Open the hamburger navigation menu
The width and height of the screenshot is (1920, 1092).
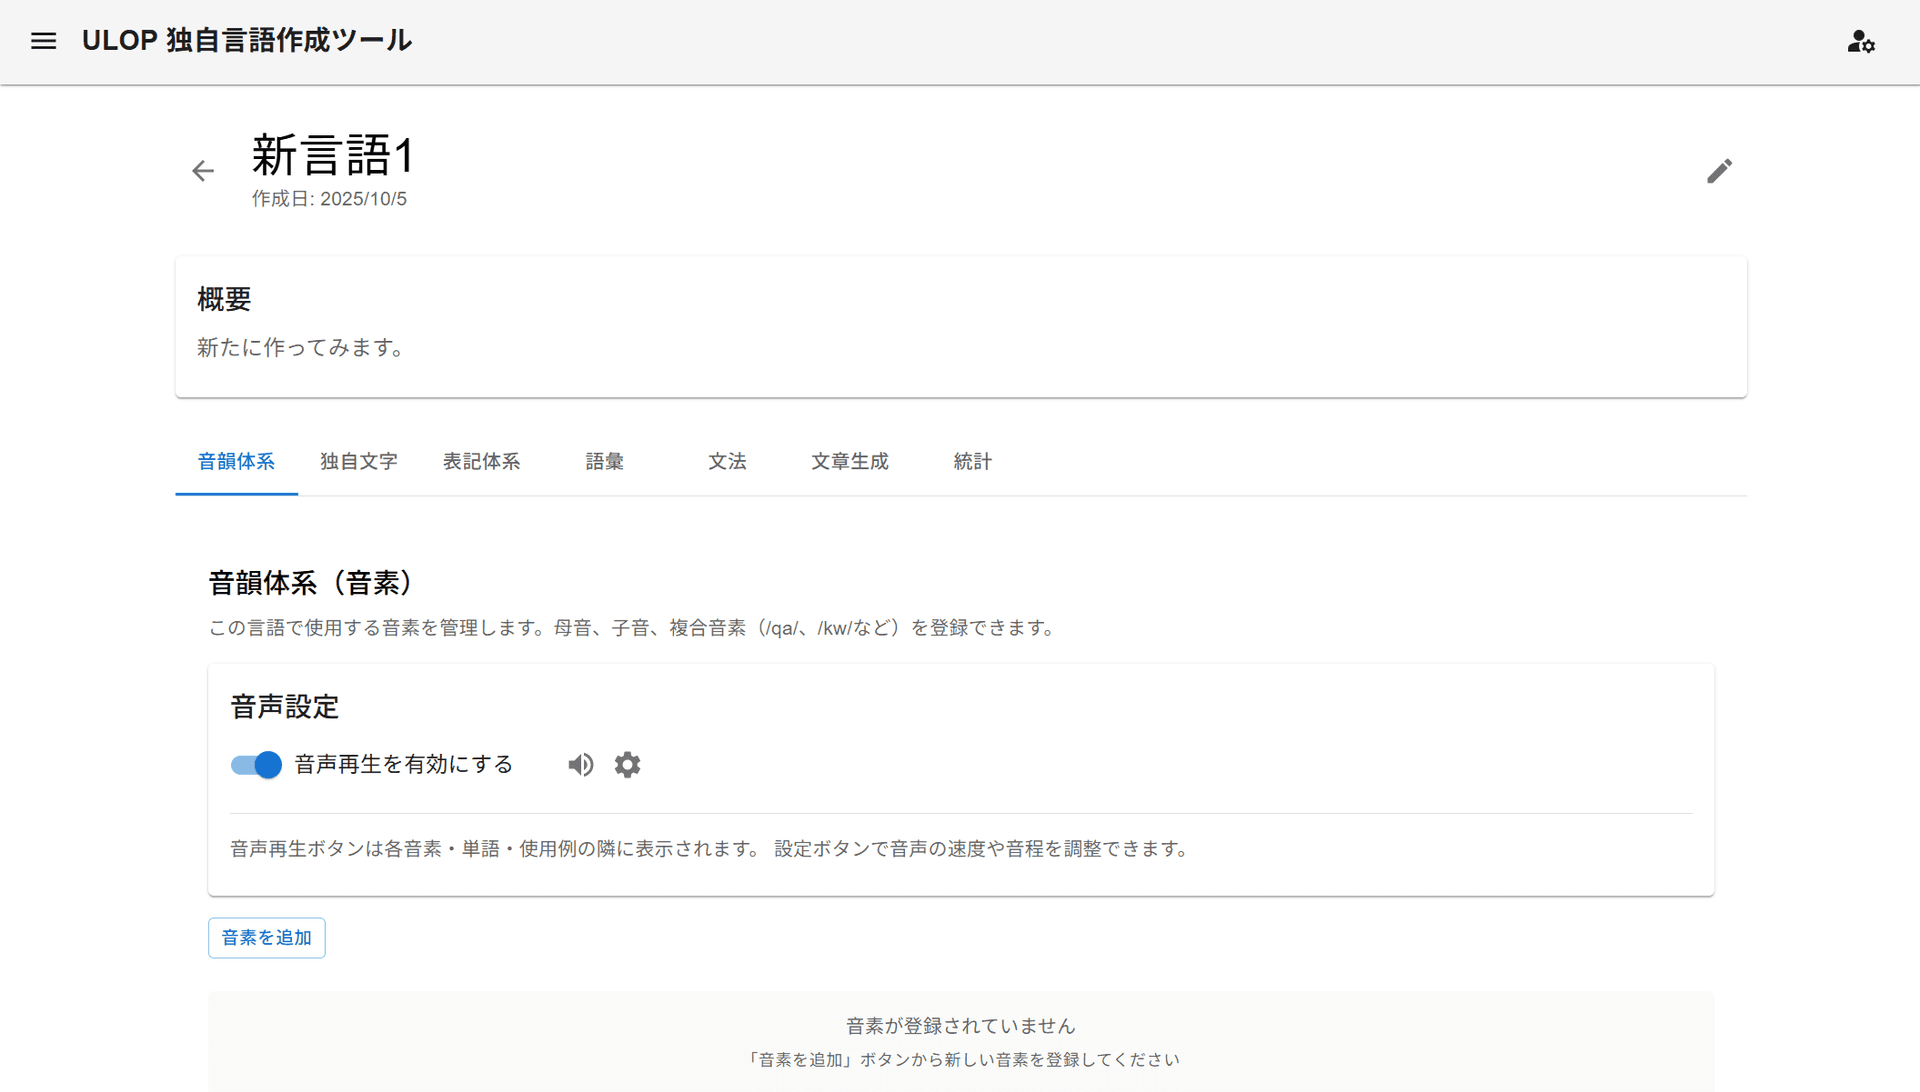point(43,41)
